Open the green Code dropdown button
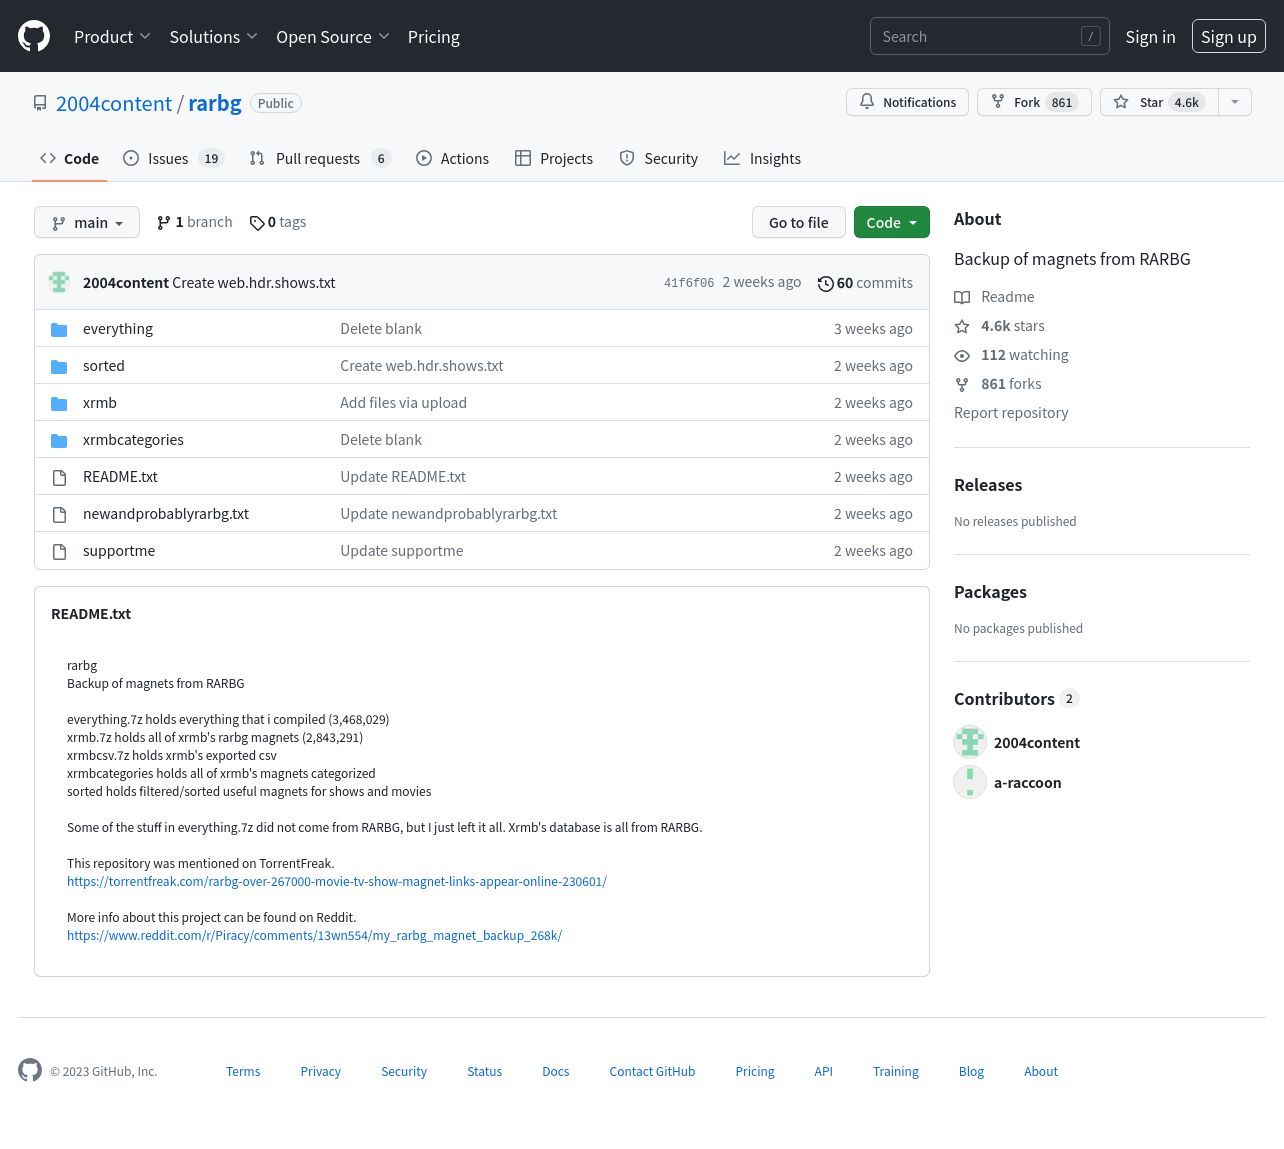 (892, 222)
